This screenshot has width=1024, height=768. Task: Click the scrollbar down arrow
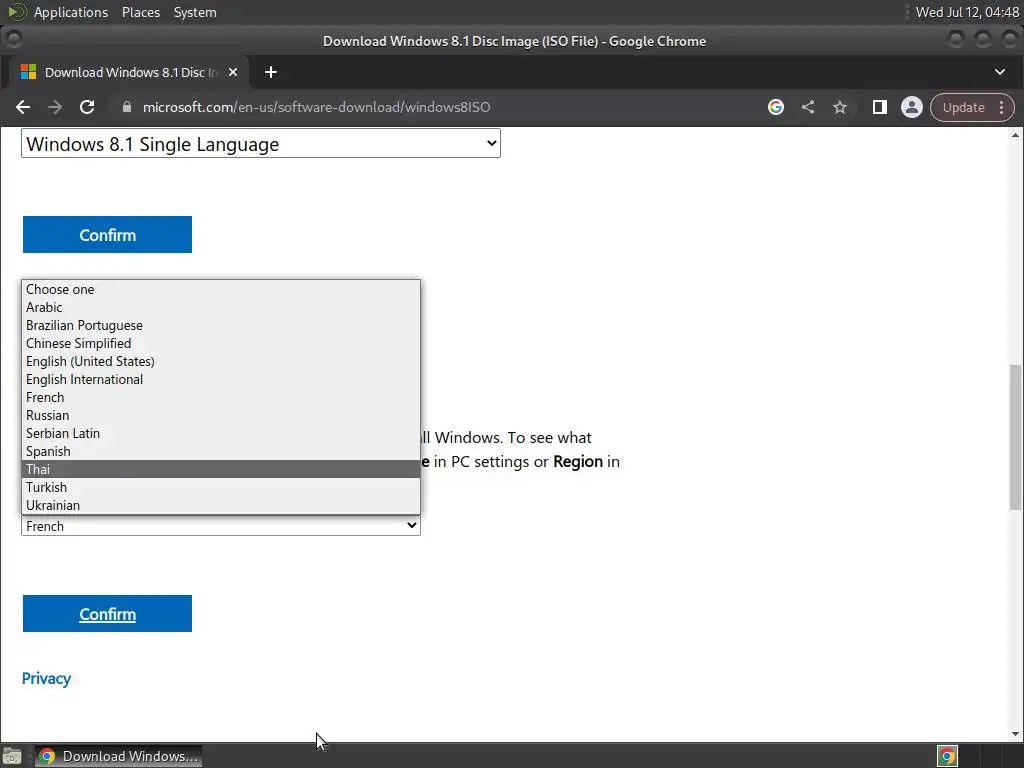[1015, 734]
